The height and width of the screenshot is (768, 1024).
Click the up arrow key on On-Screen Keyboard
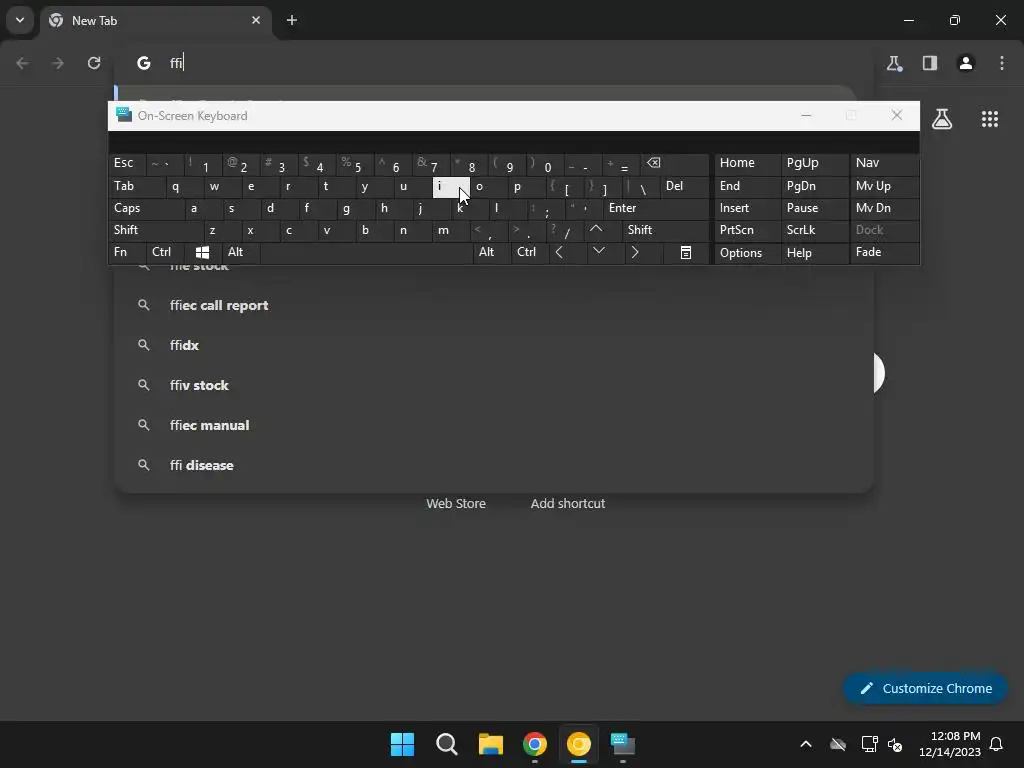coord(596,229)
